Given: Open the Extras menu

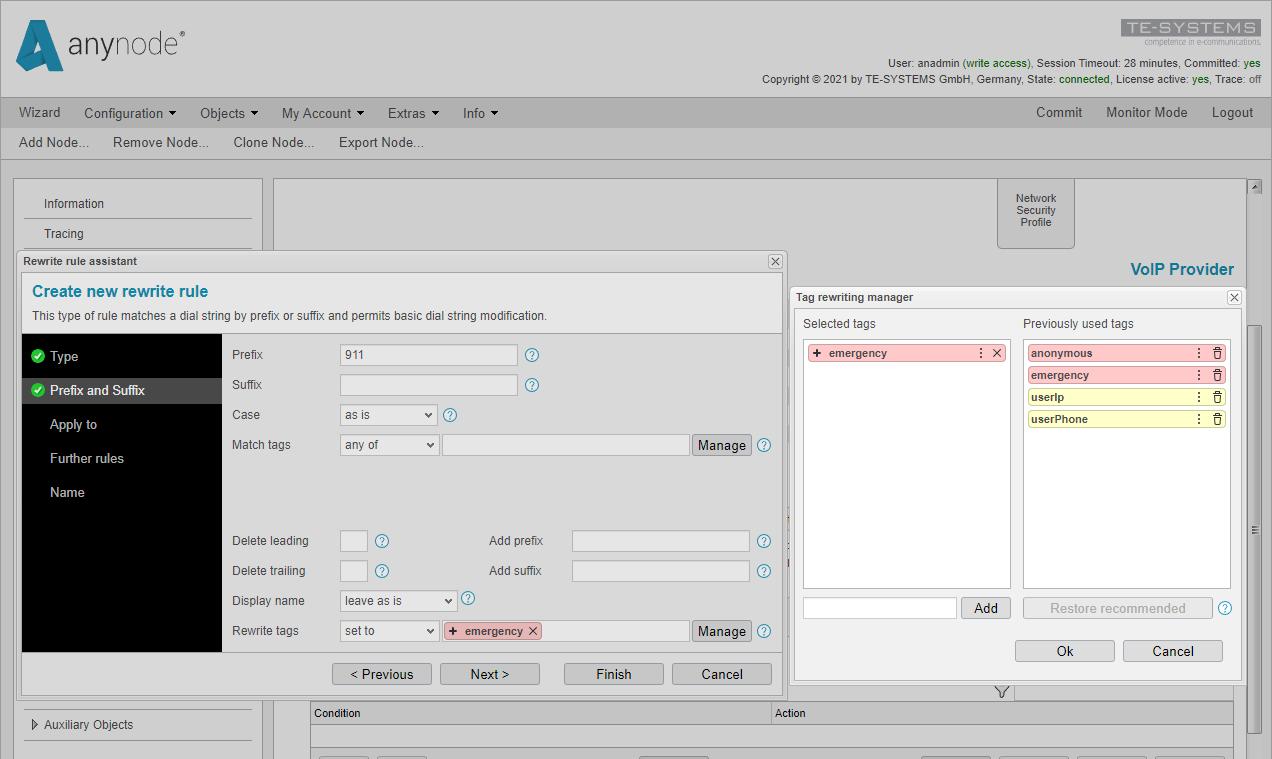Looking at the screenshot, I should point(413,113).
